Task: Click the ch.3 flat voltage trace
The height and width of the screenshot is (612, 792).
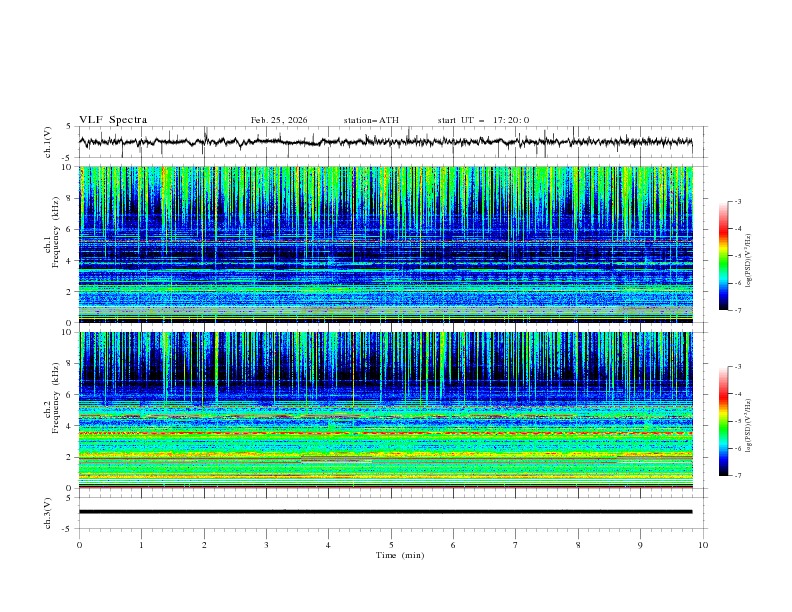Action: pos(385,512)
